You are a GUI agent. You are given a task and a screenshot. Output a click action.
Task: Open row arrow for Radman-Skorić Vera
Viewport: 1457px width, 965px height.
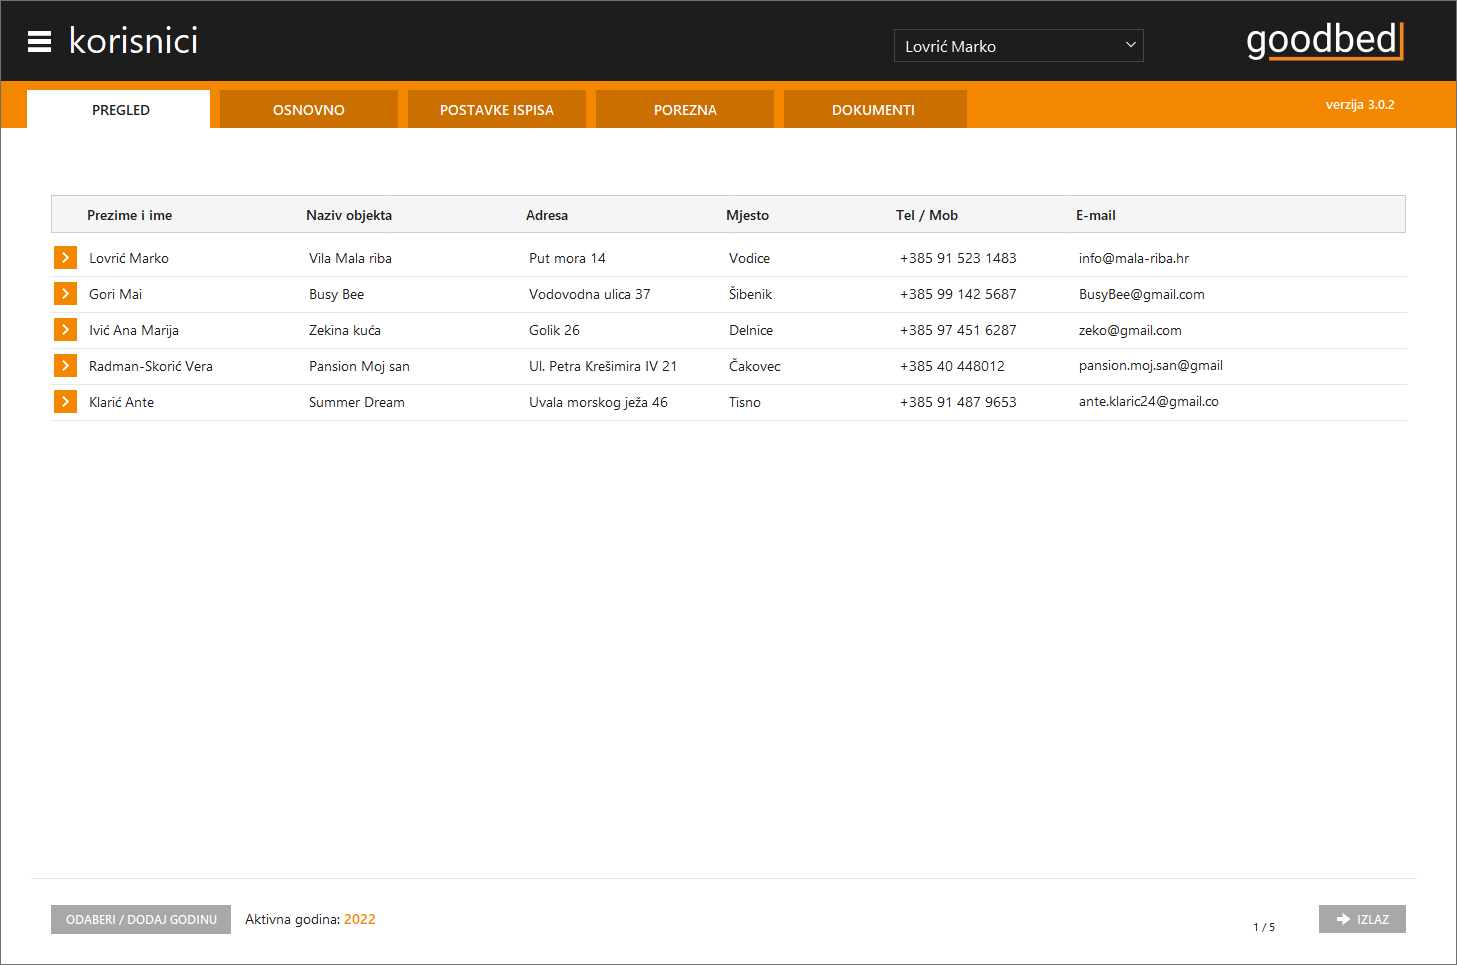coord(65,366)
